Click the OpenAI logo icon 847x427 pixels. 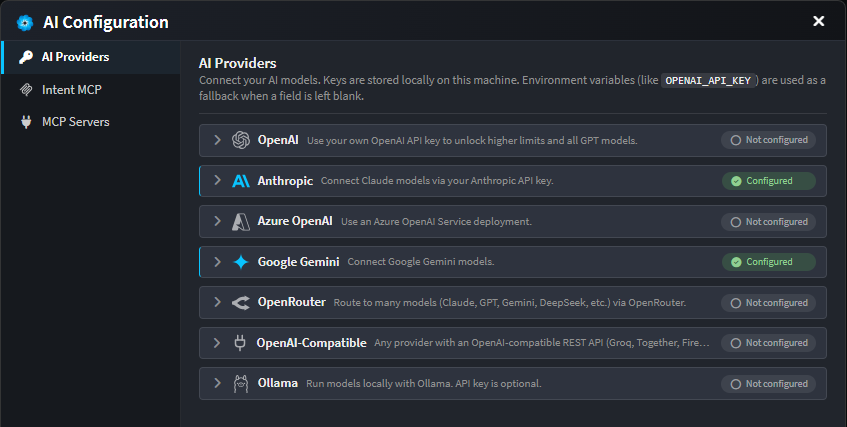pyautogui.click(x=241, y=140)
